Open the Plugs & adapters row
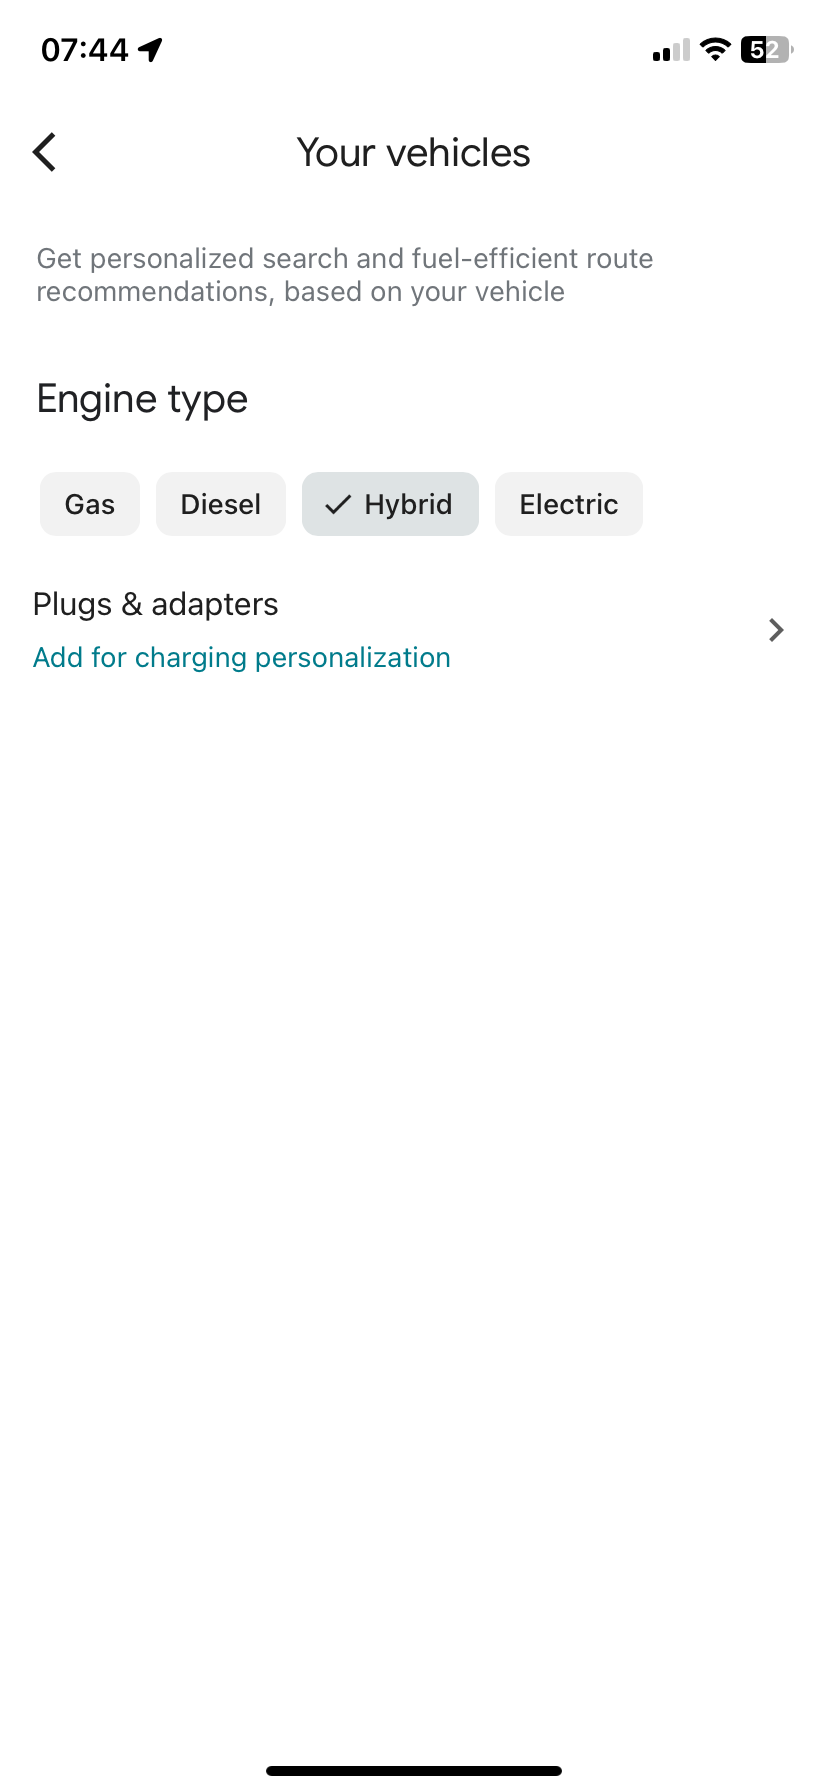Screen dimensions: 828x1792 click(x=156, y=605)
